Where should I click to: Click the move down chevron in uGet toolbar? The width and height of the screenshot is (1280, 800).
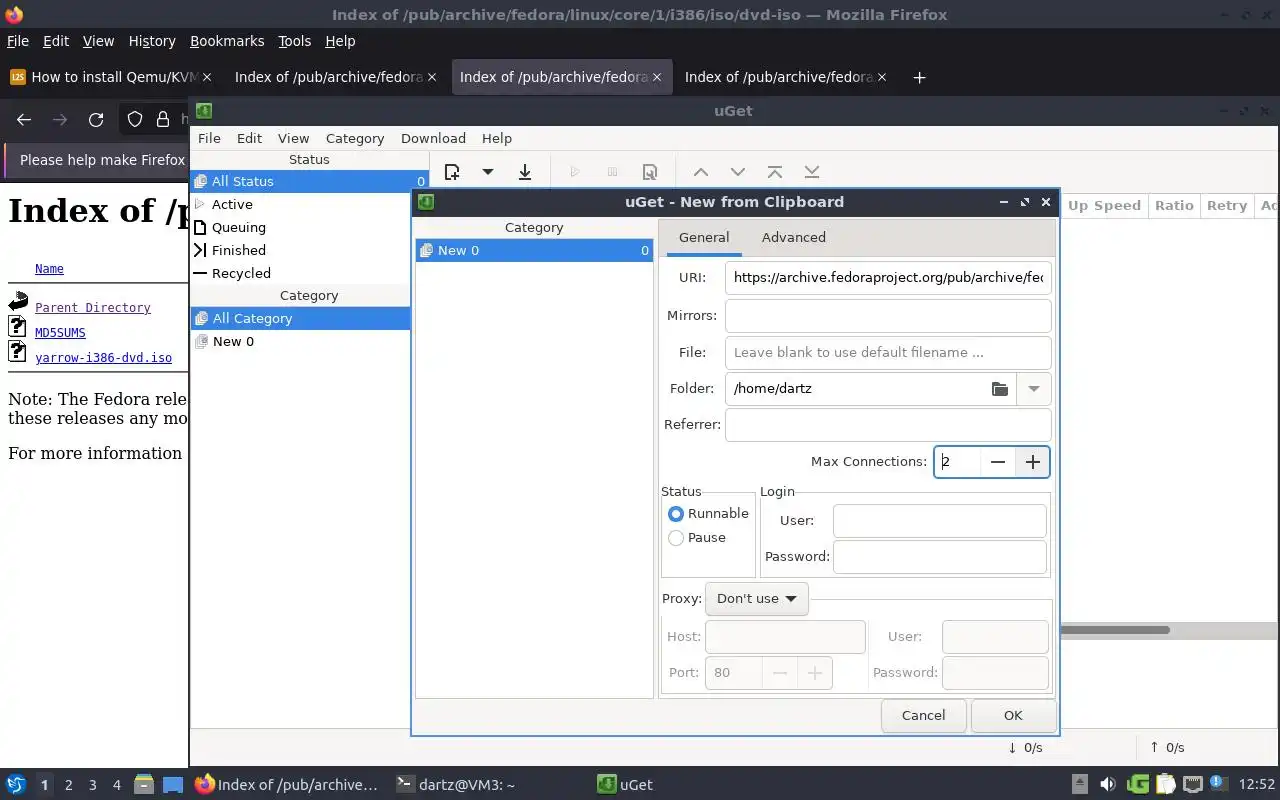click(x=738, y=172)
